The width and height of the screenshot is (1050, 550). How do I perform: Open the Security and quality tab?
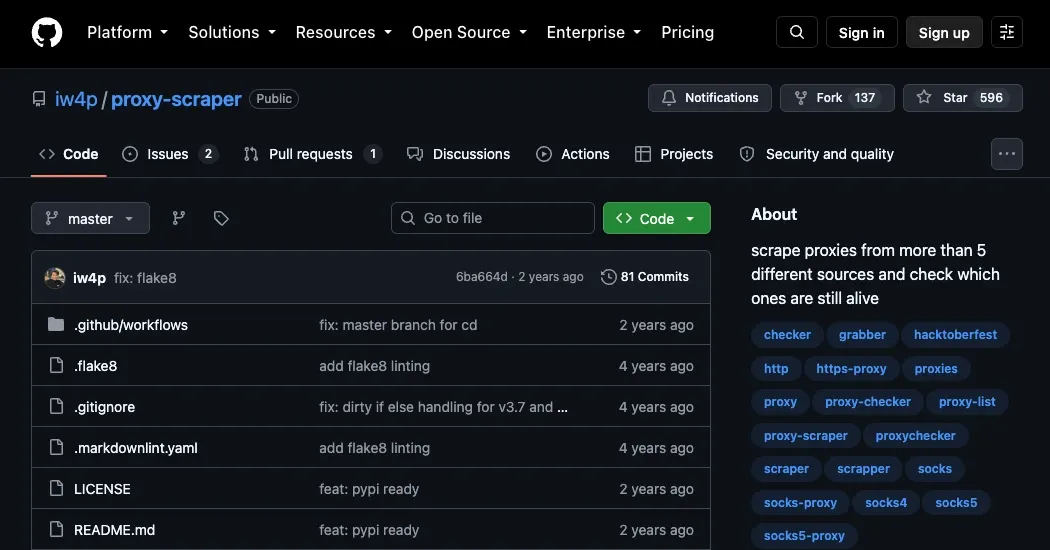[816, 154]
